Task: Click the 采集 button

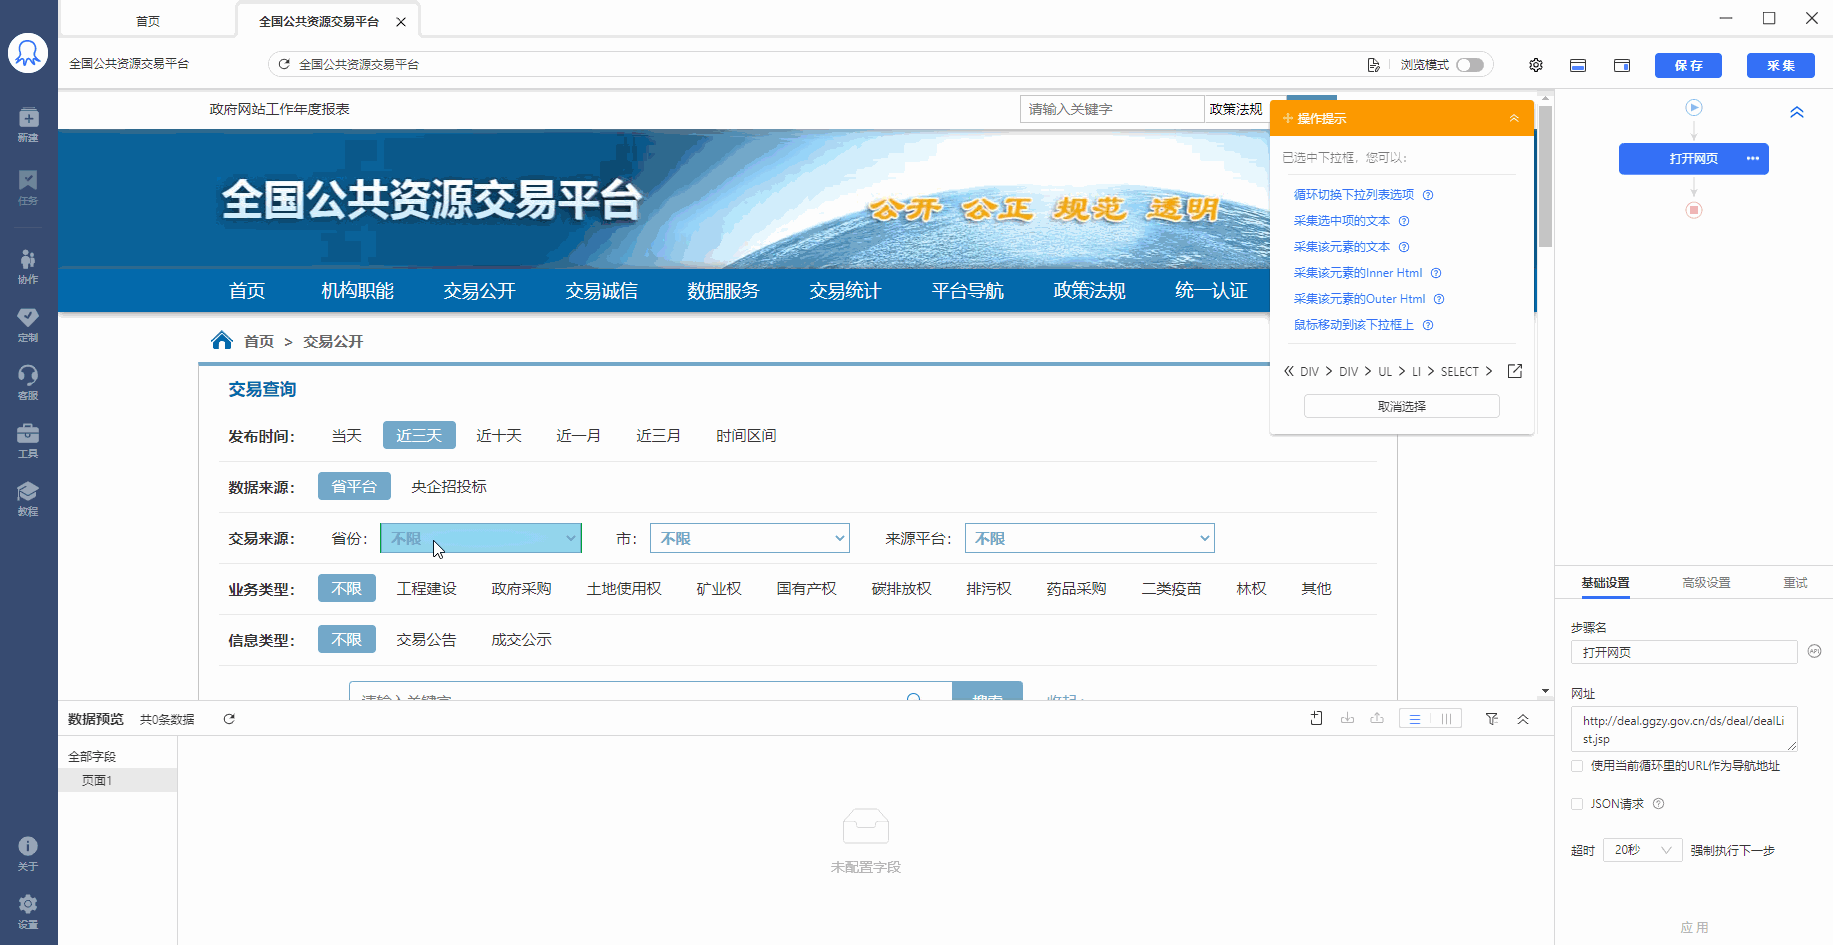Action: (x=1781, y=65)
